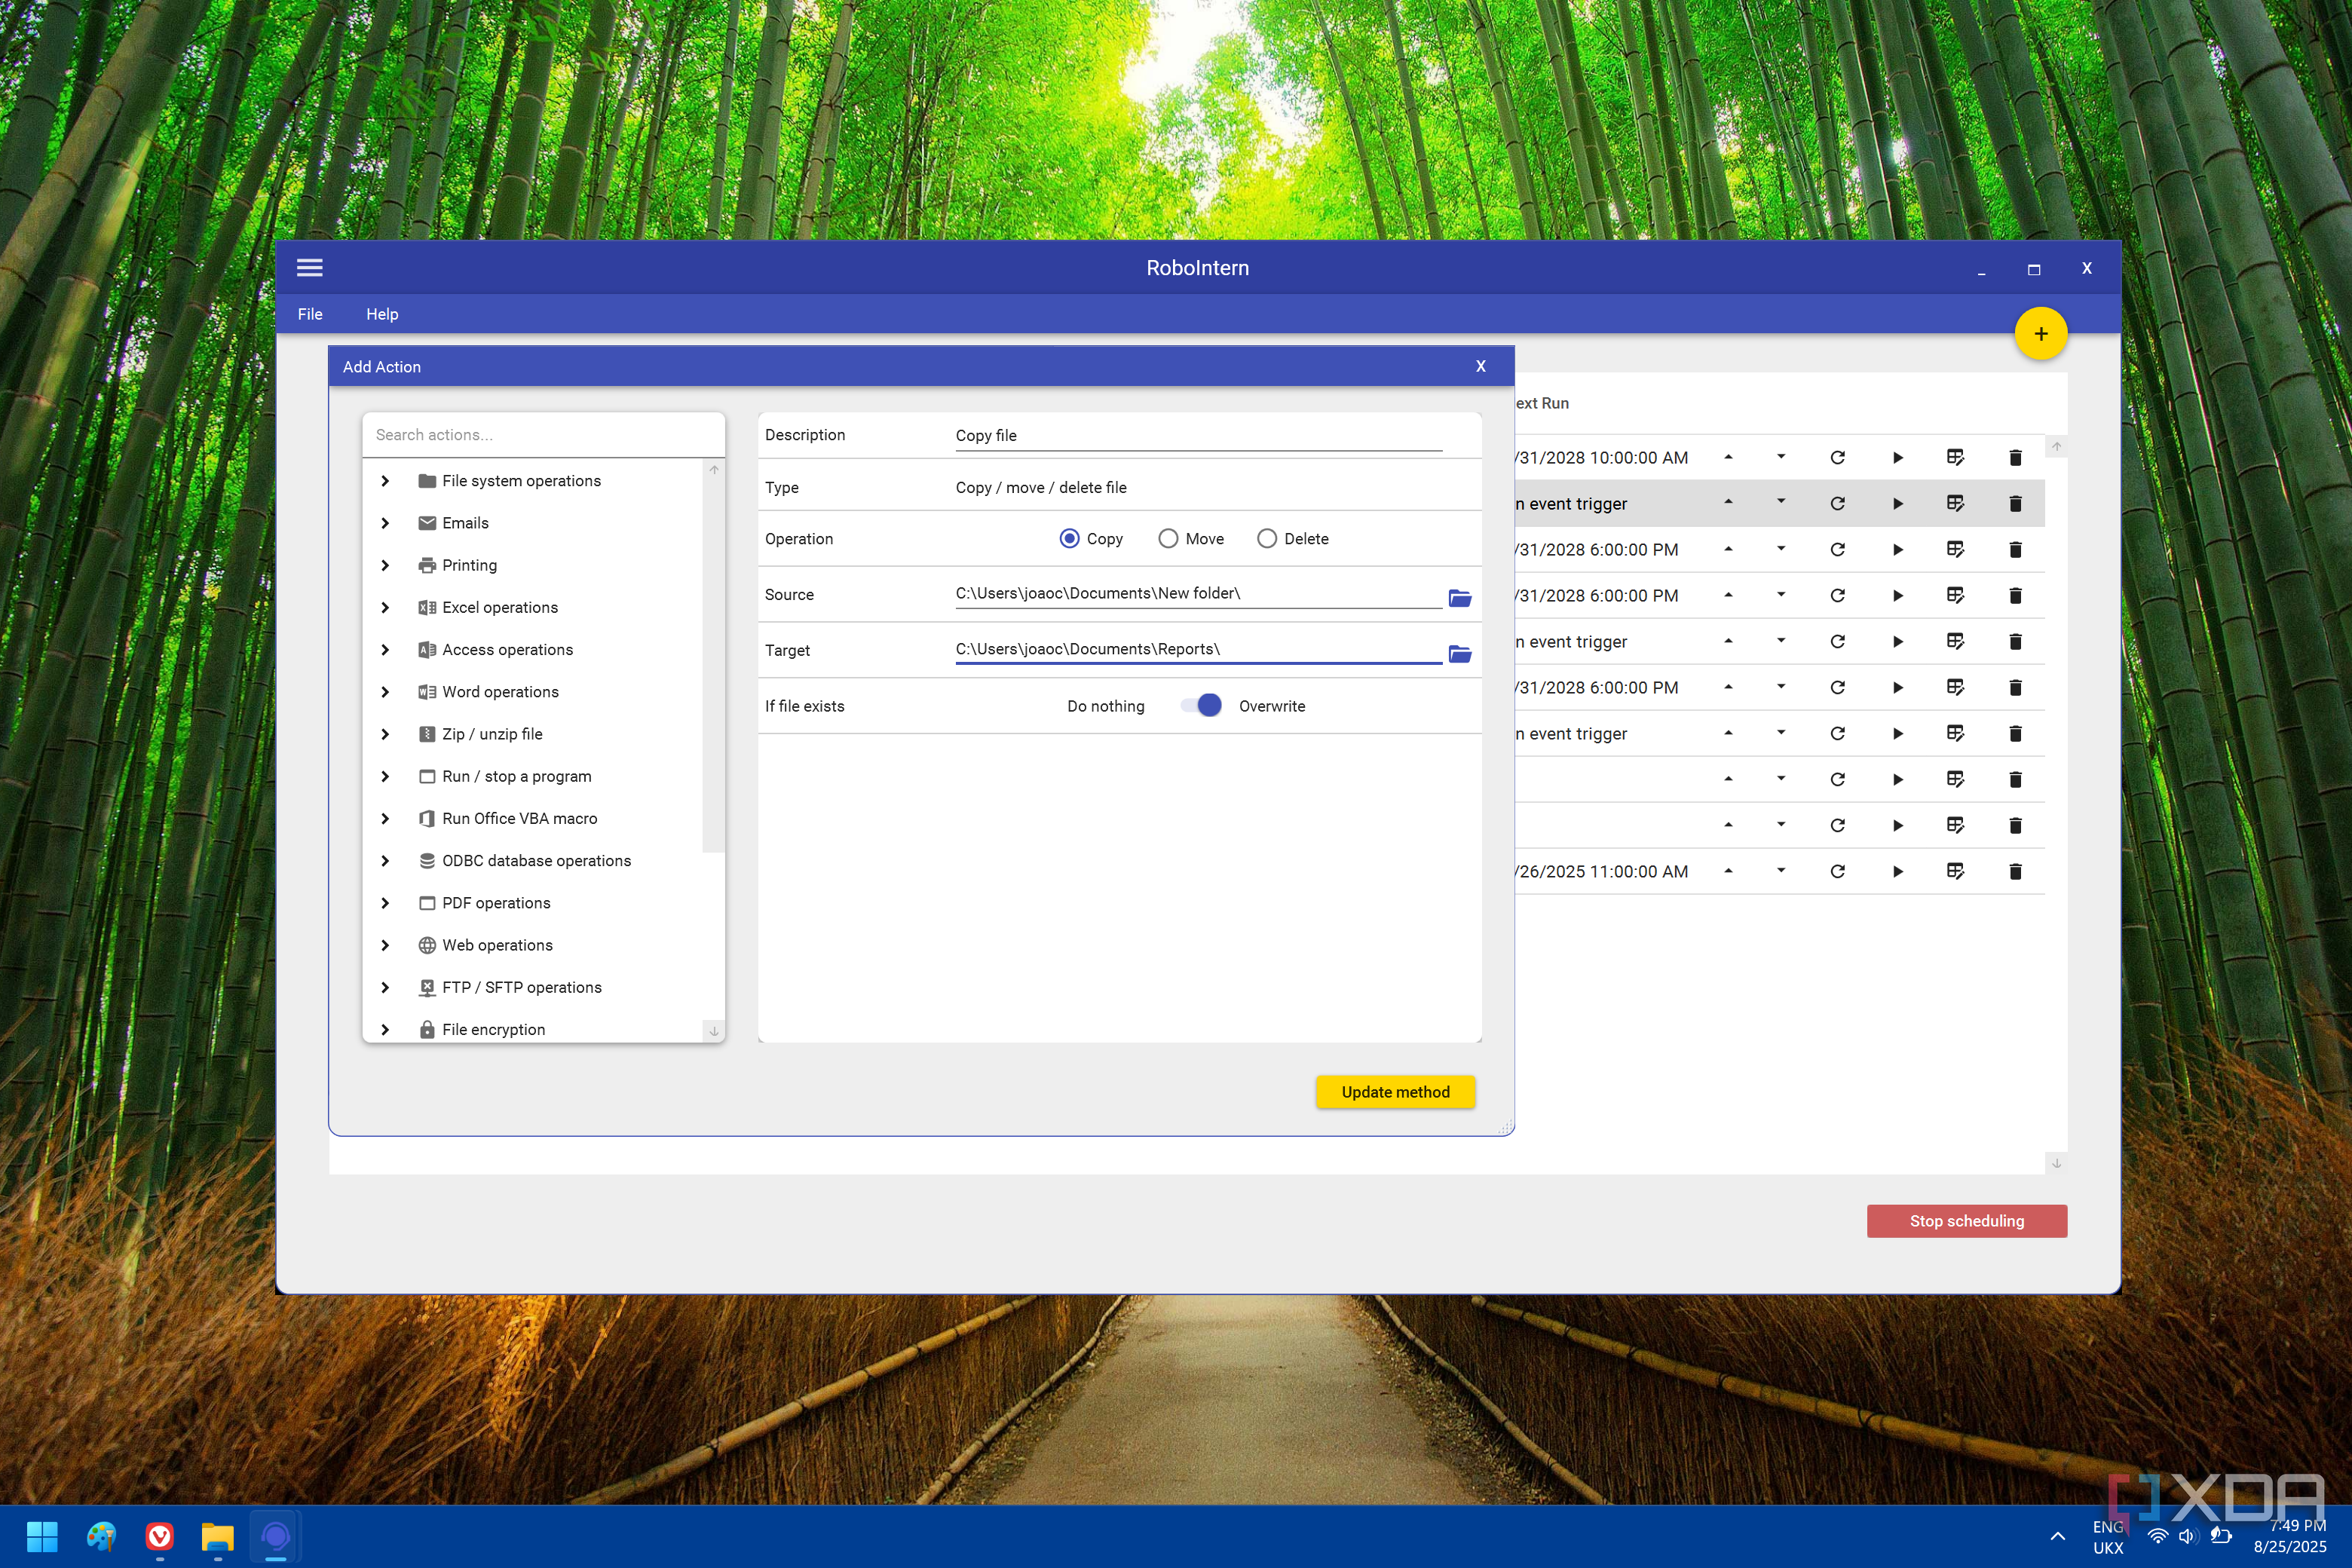Open the Windows Start menu
Image resolution: width=2352 pixels, height=1568 pixels.
coord(42,1536)
